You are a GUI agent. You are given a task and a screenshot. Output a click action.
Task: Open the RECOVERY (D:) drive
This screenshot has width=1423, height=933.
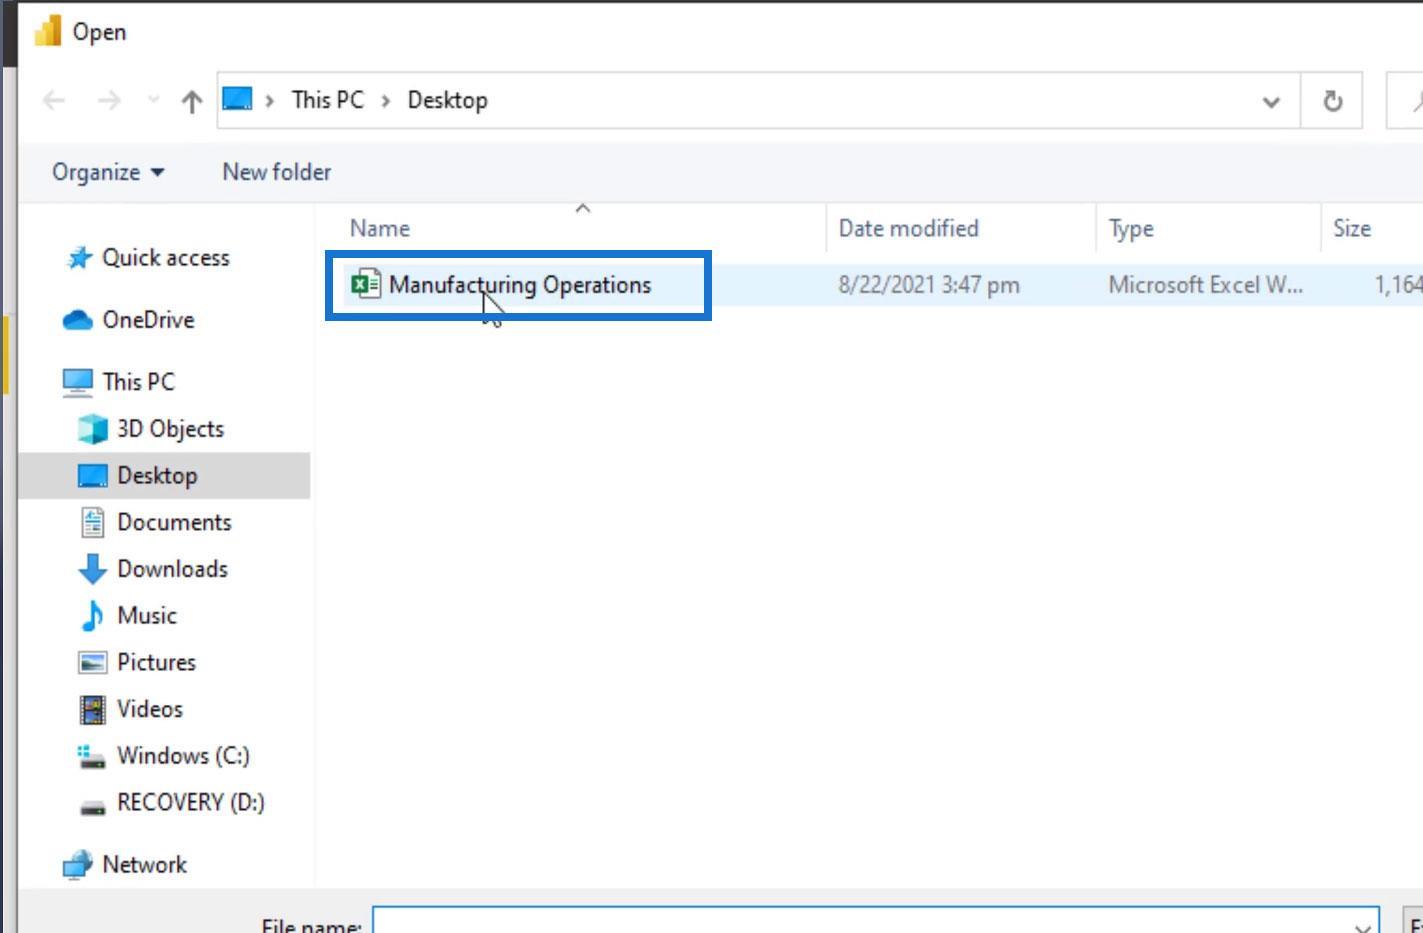point(191,803)
